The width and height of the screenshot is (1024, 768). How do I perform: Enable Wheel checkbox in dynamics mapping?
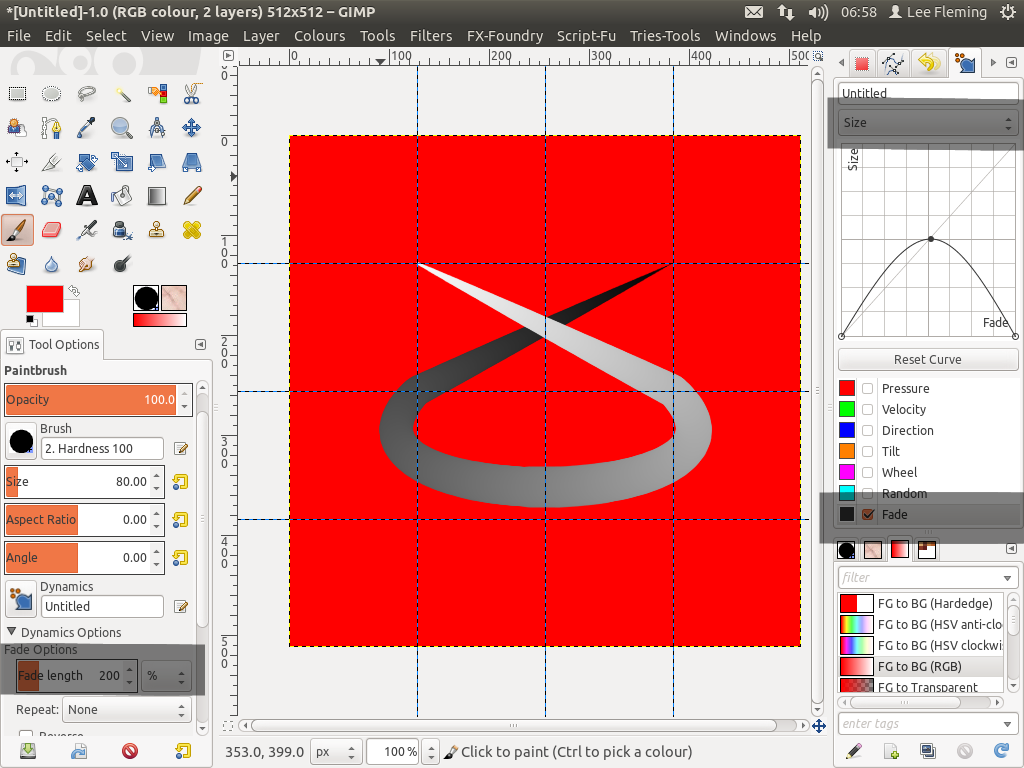pyautogui.click(x=867, y=472)
